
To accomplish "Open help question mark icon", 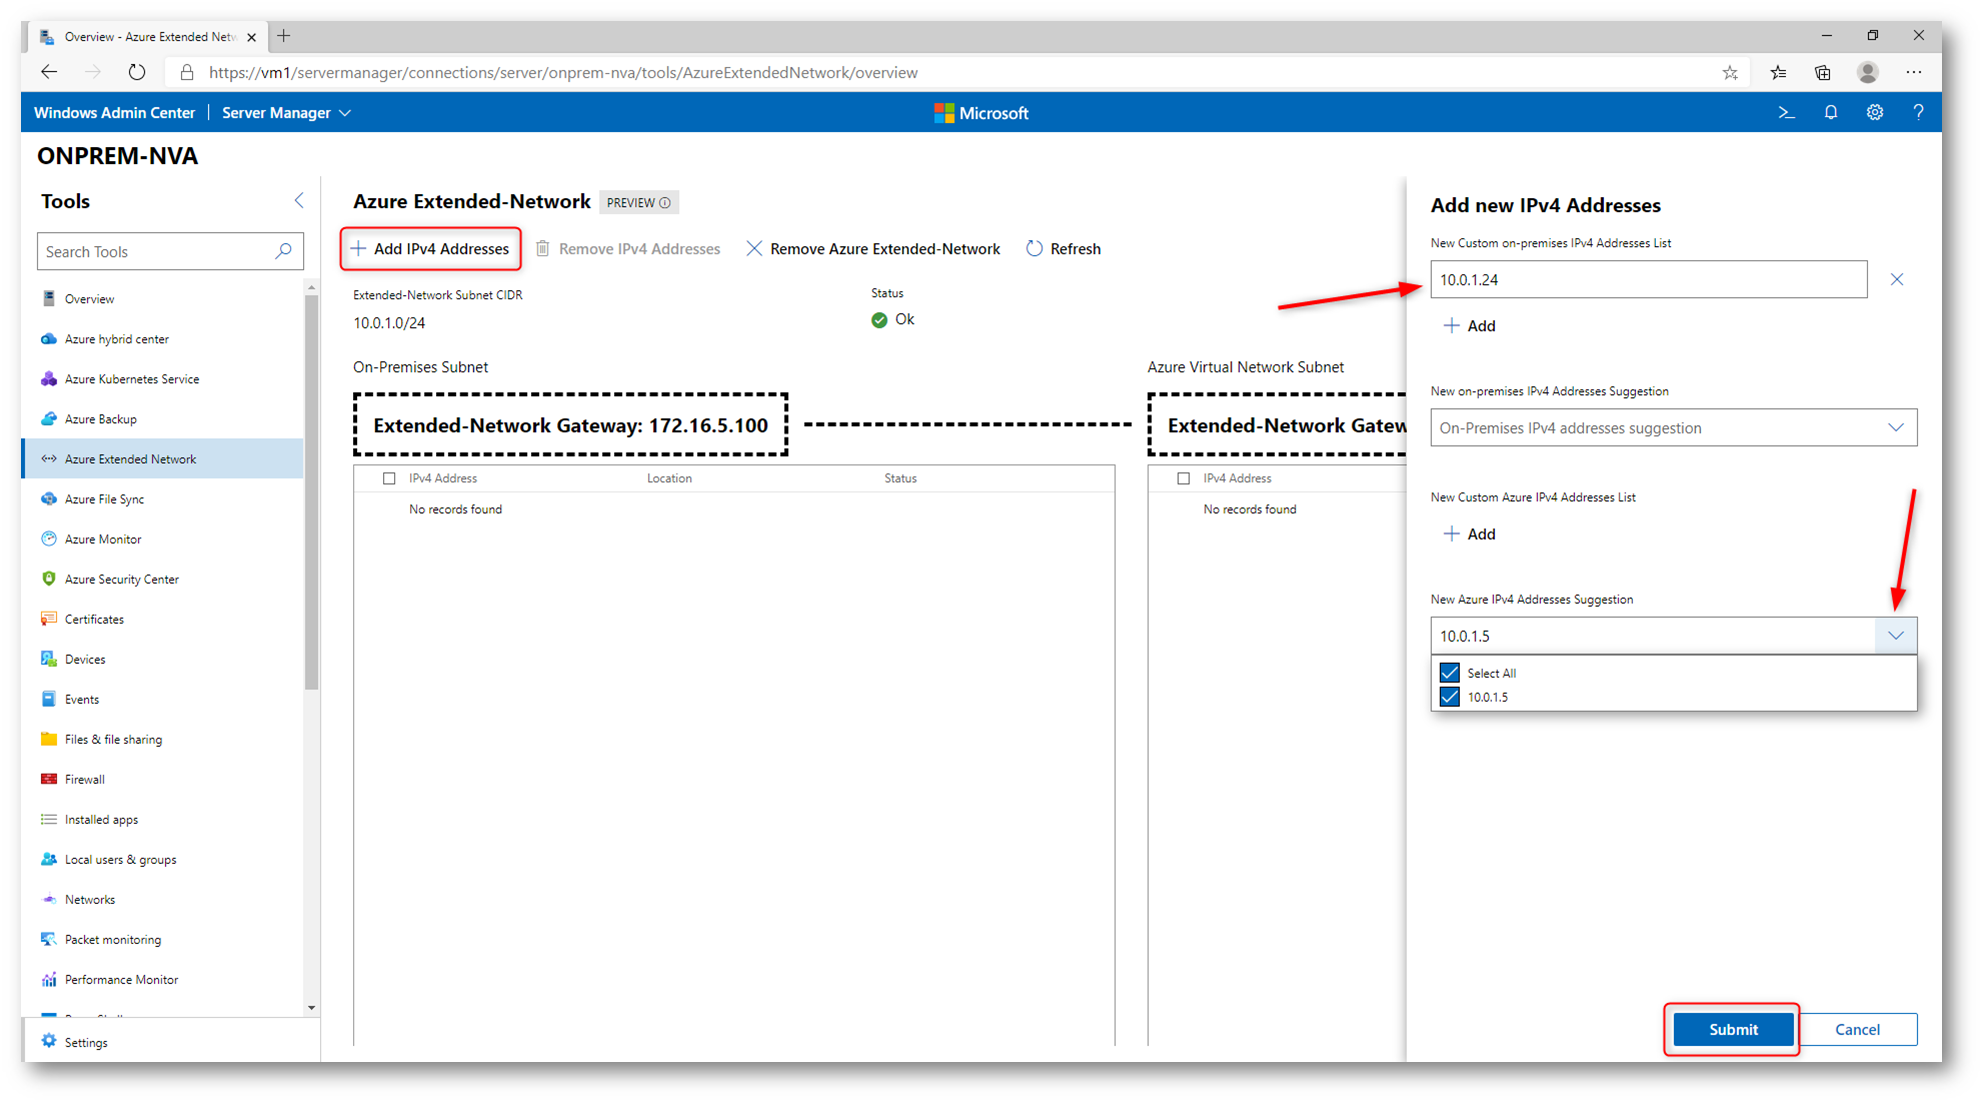I will pos(1917,112).
